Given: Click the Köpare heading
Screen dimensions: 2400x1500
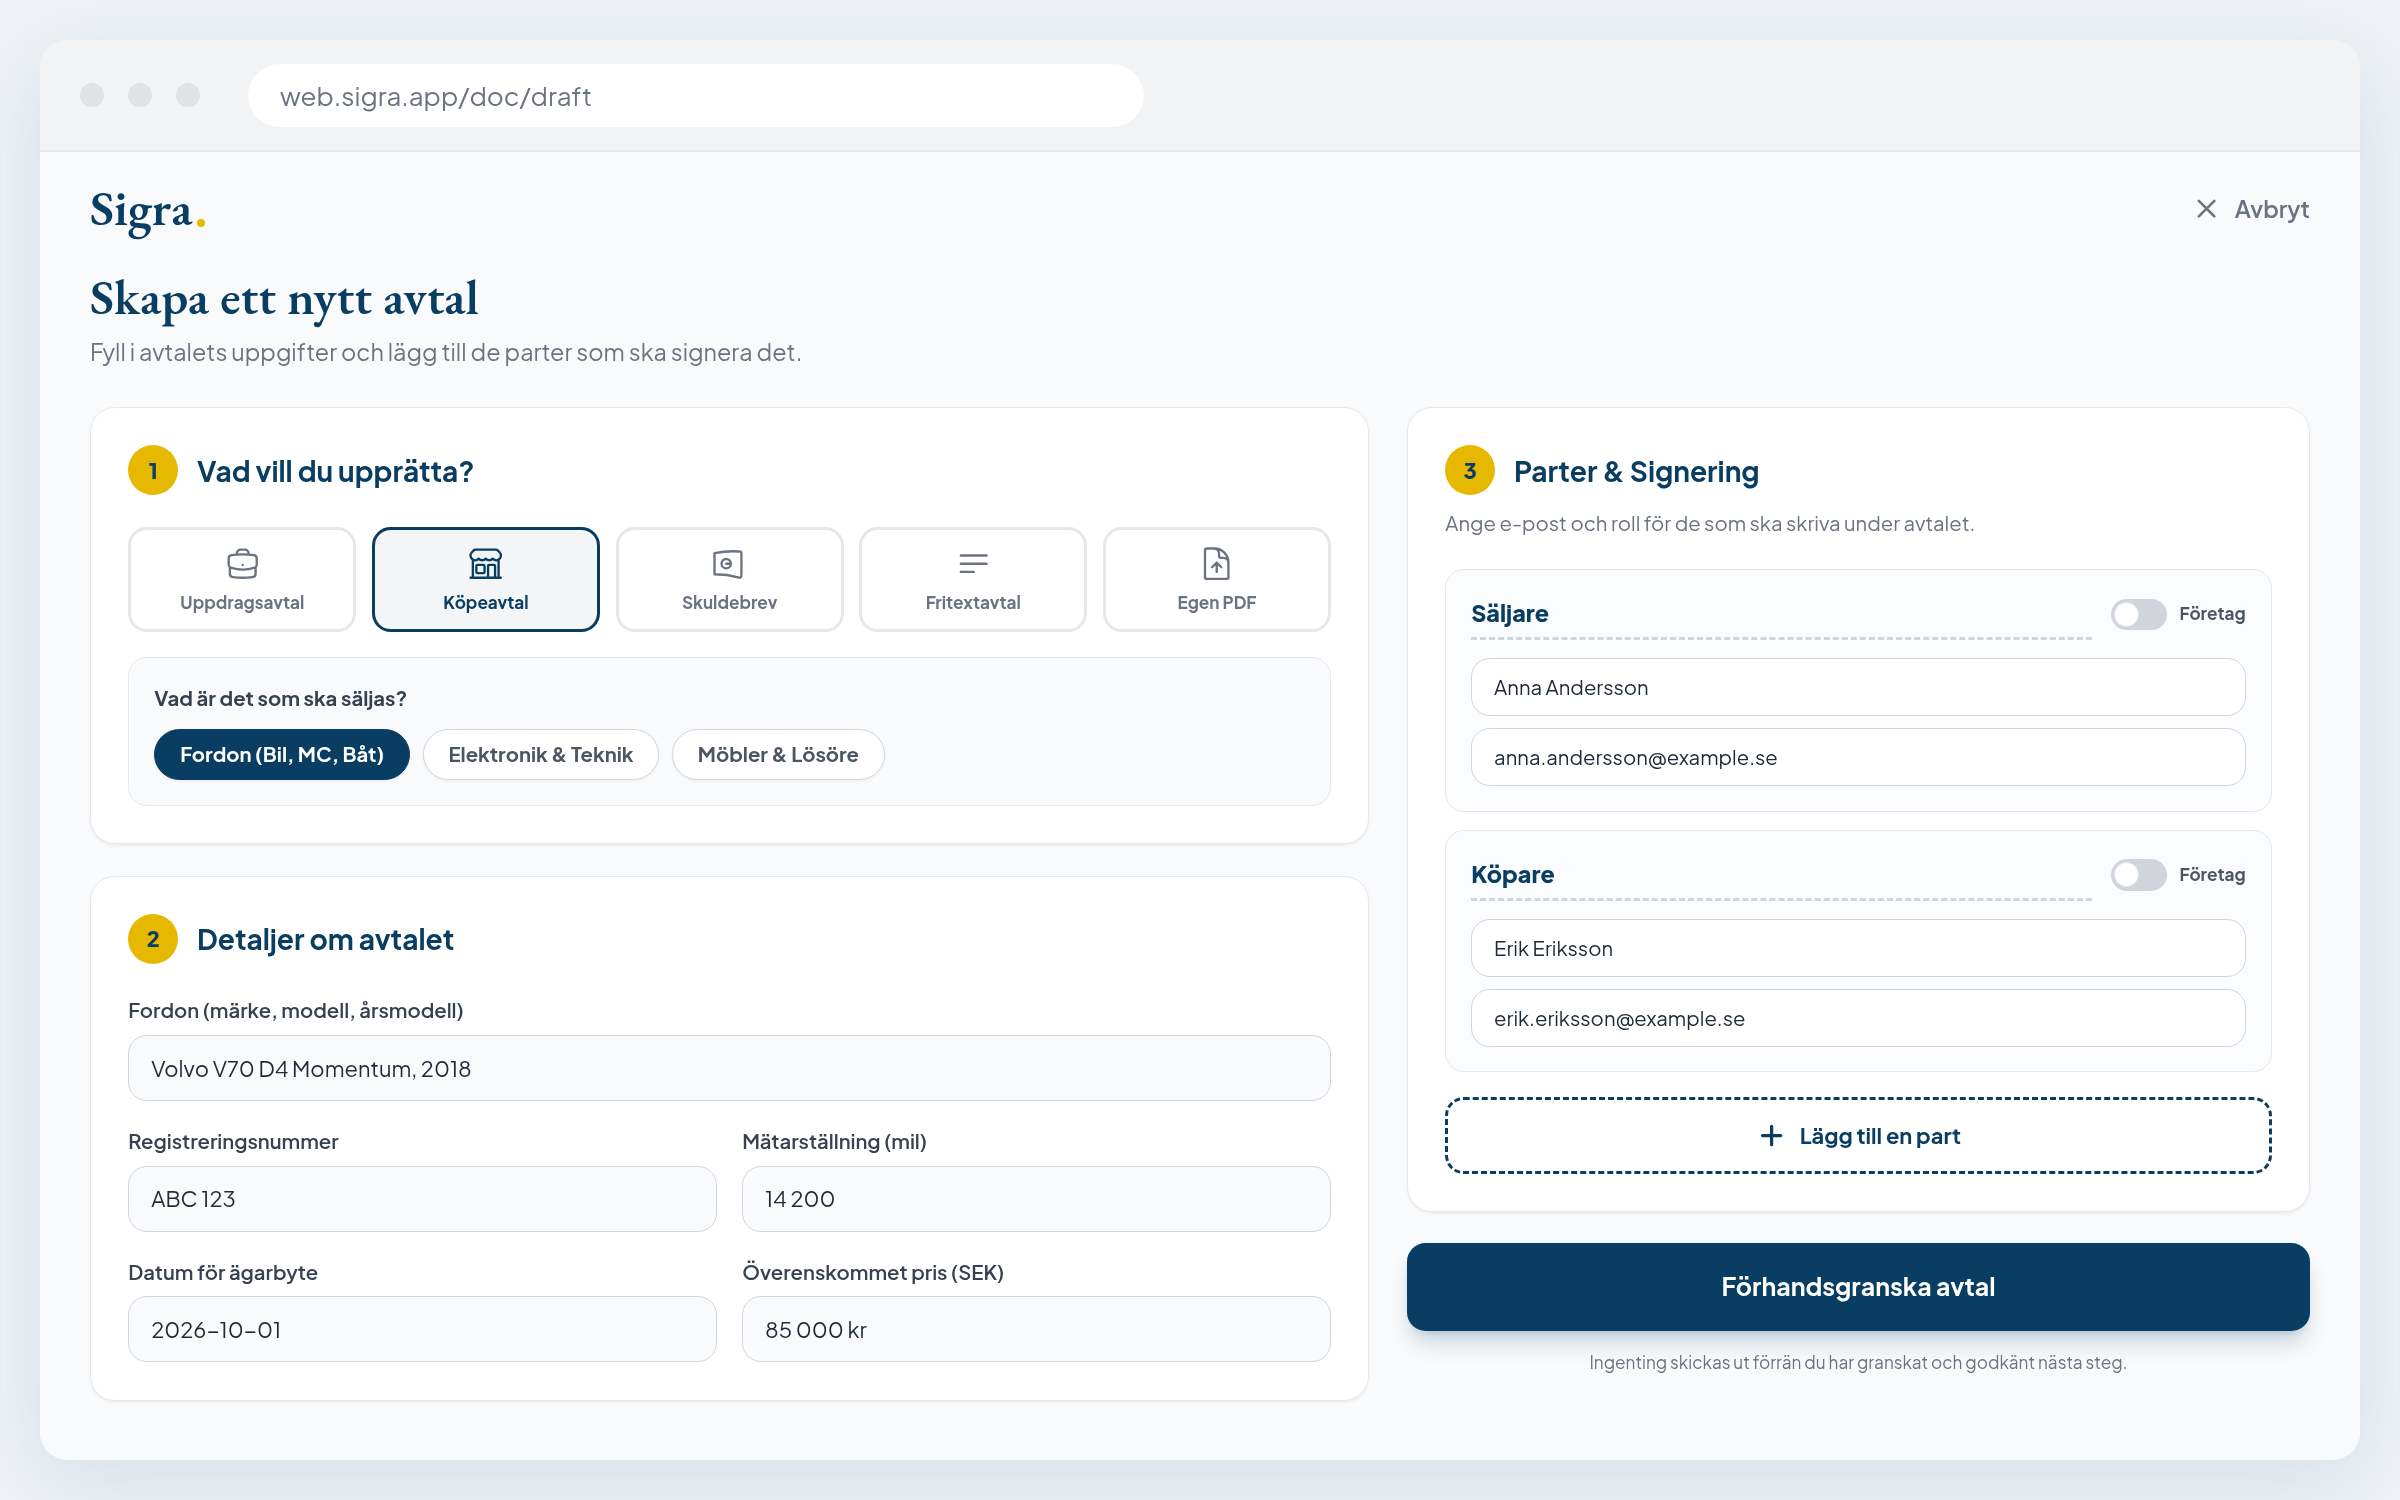Looking at the screenshot, I should (1512, 875).
